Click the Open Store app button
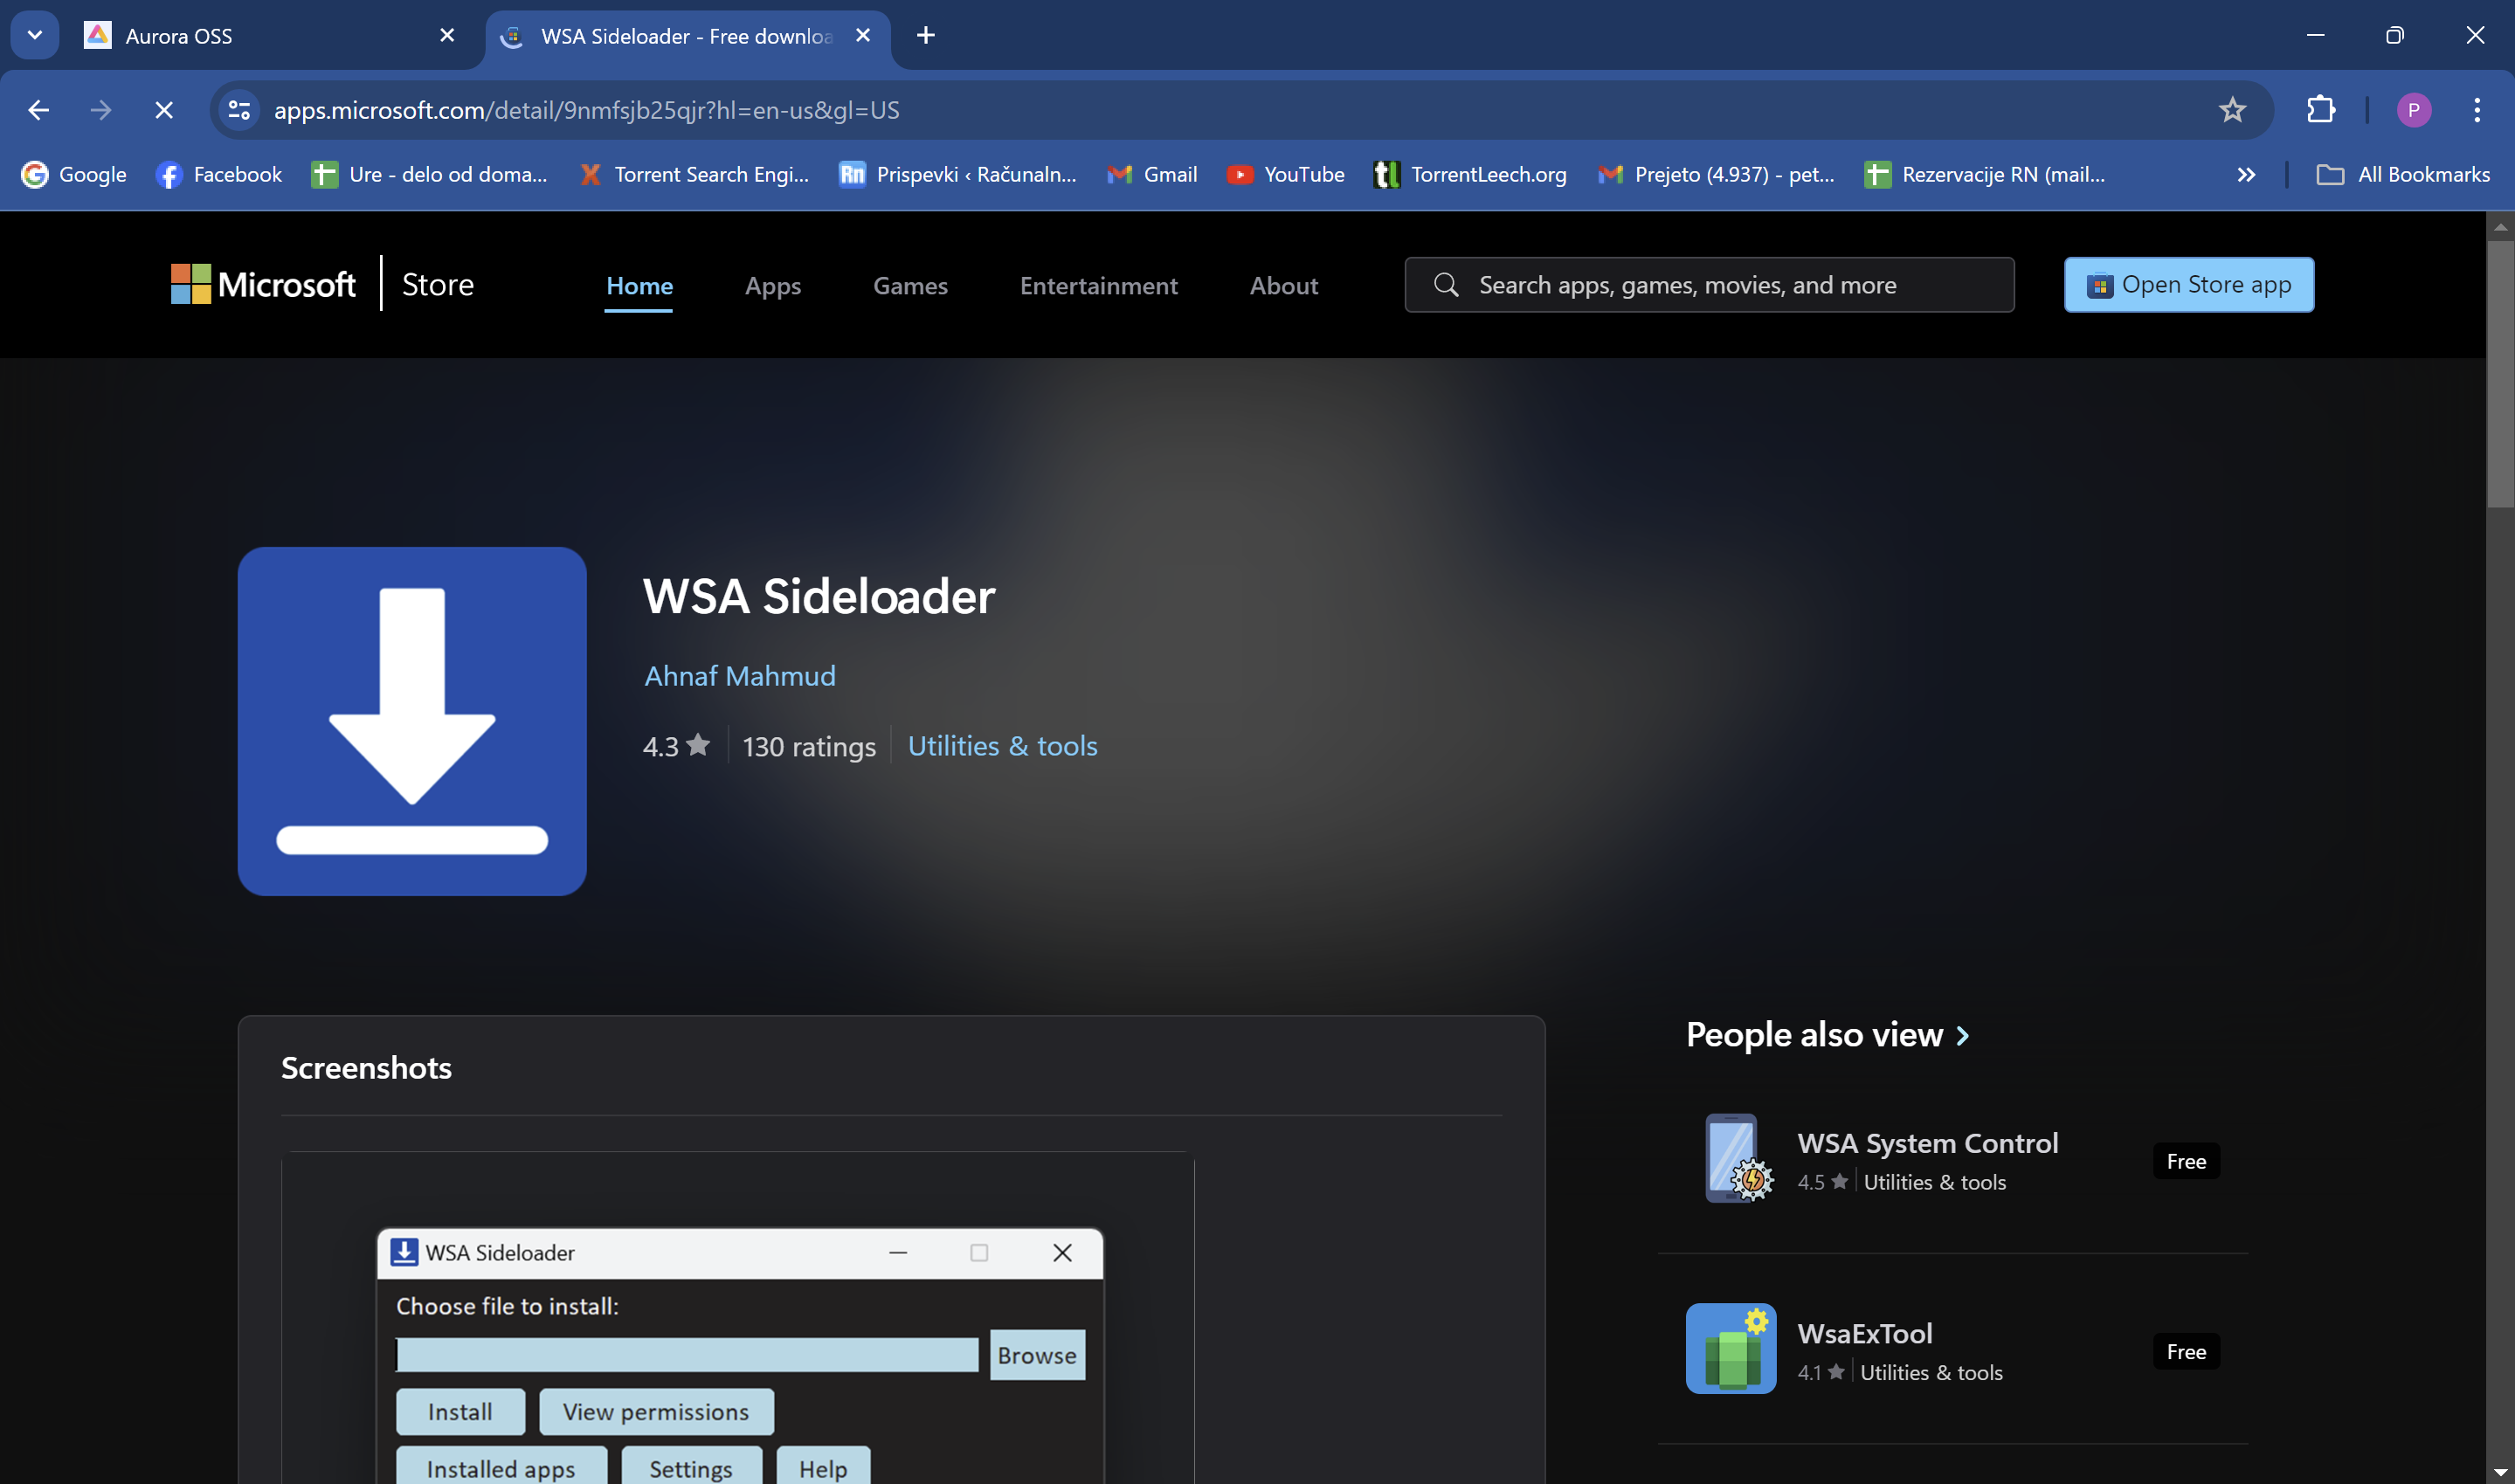Screen dimensions: 2515x1484 (2188, 285)
